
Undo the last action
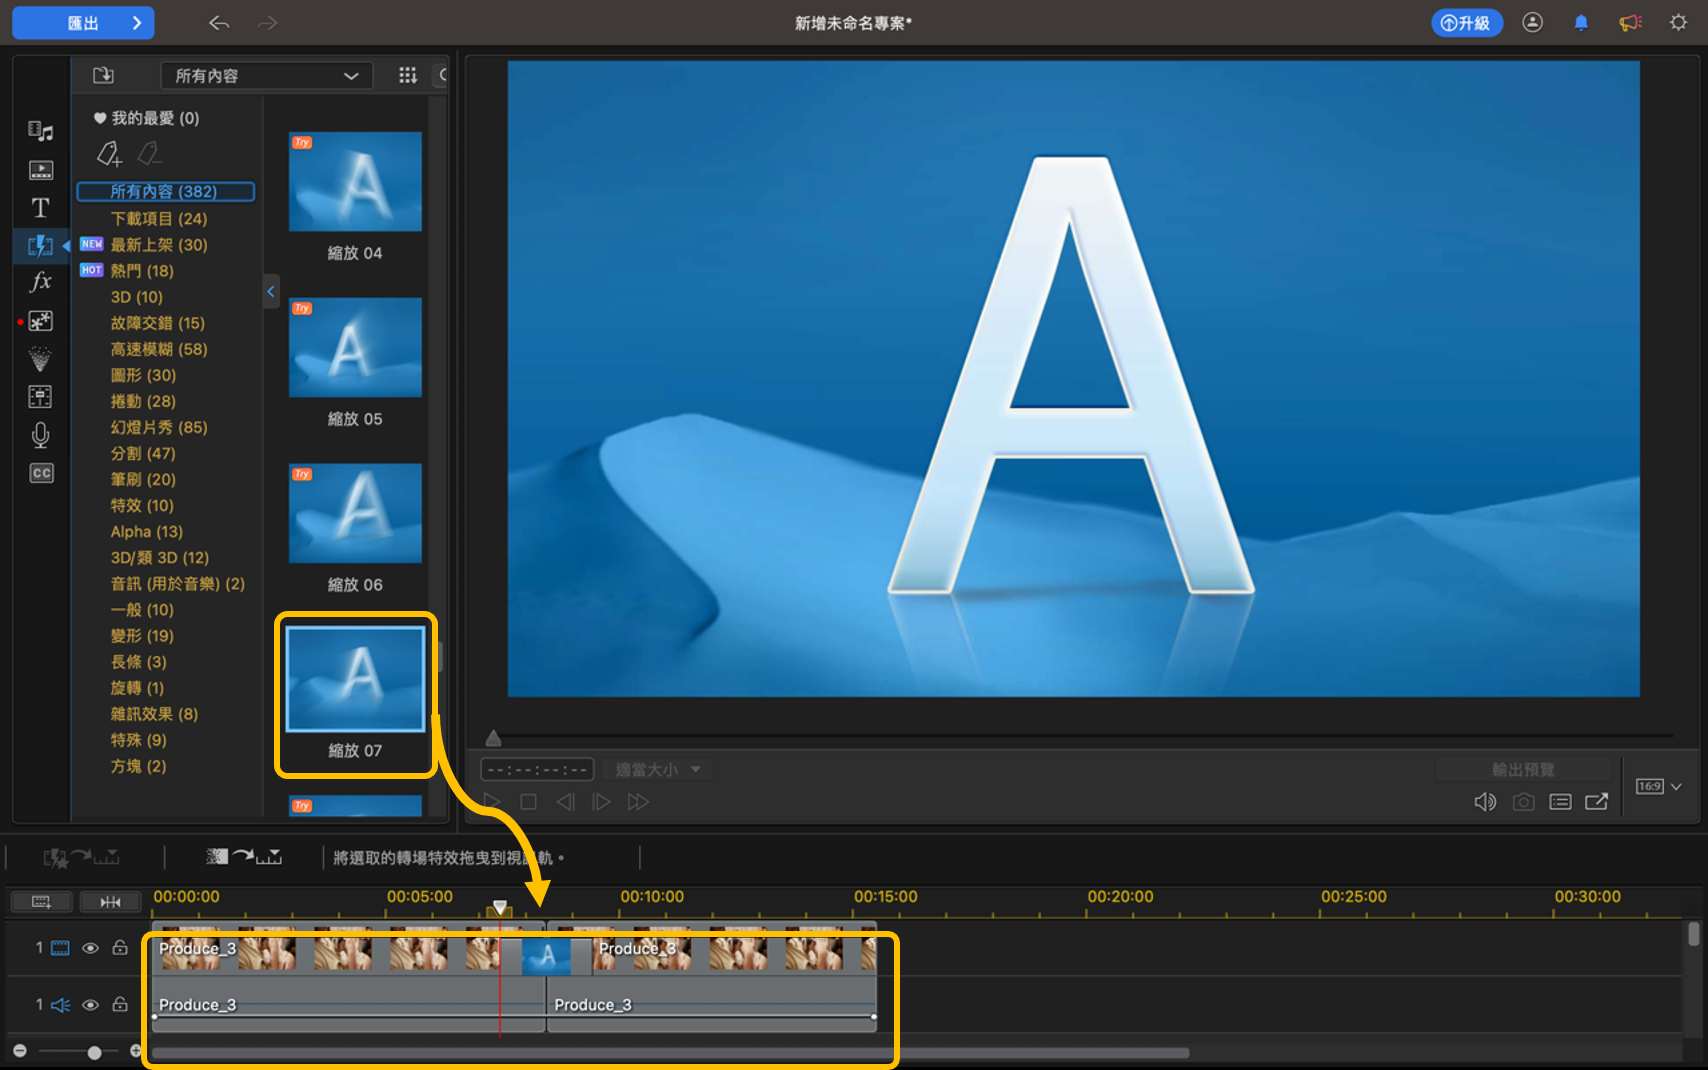219,23
